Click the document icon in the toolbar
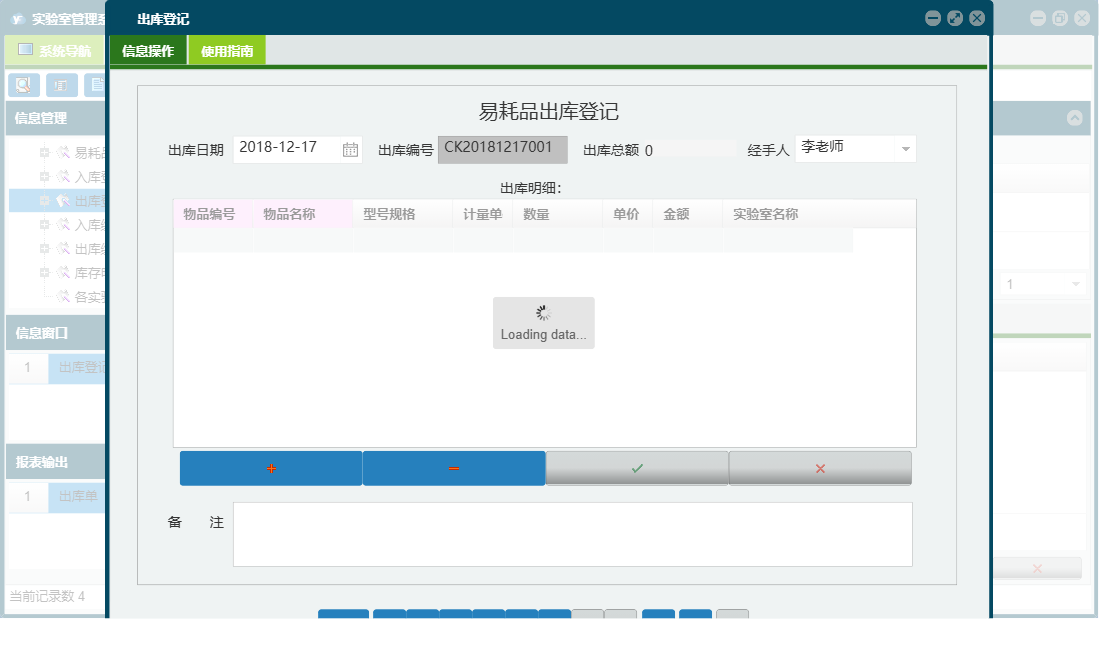The width and height of the screenshot is (1099, 655). click(97, 84)
